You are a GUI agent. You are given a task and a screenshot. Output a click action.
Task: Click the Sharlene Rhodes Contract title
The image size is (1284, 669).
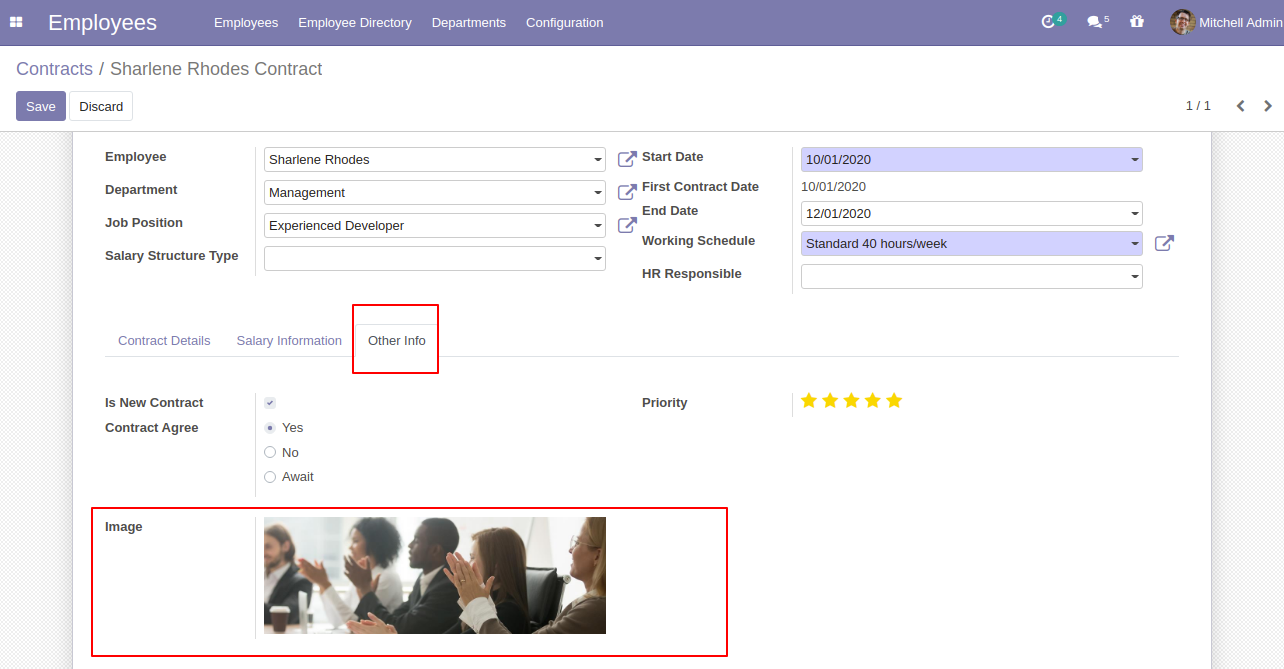[x=216, y=69]
